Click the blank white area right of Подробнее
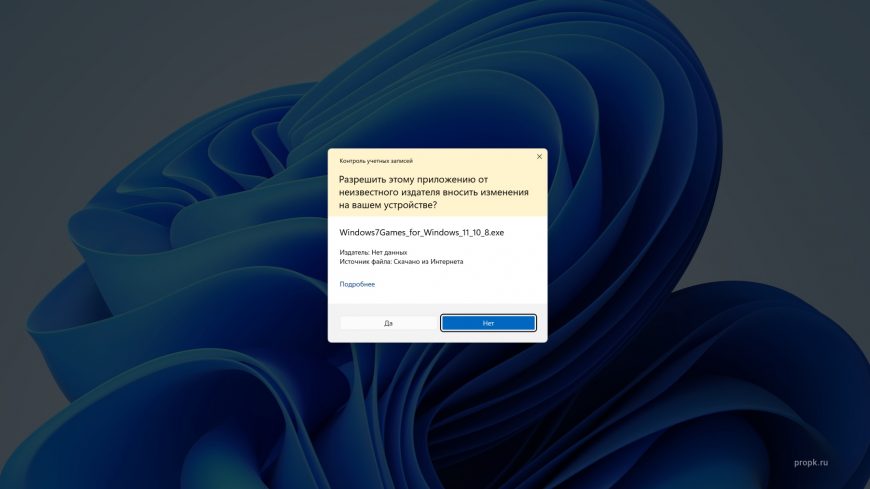 pos(460,284)
